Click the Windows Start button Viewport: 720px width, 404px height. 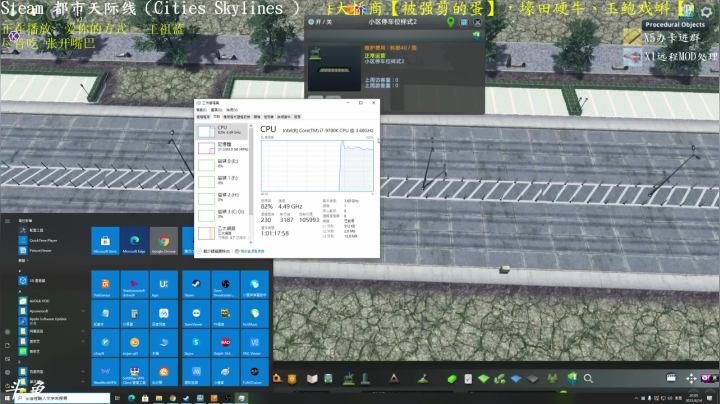pyautogui.click(x=7, y=398)
